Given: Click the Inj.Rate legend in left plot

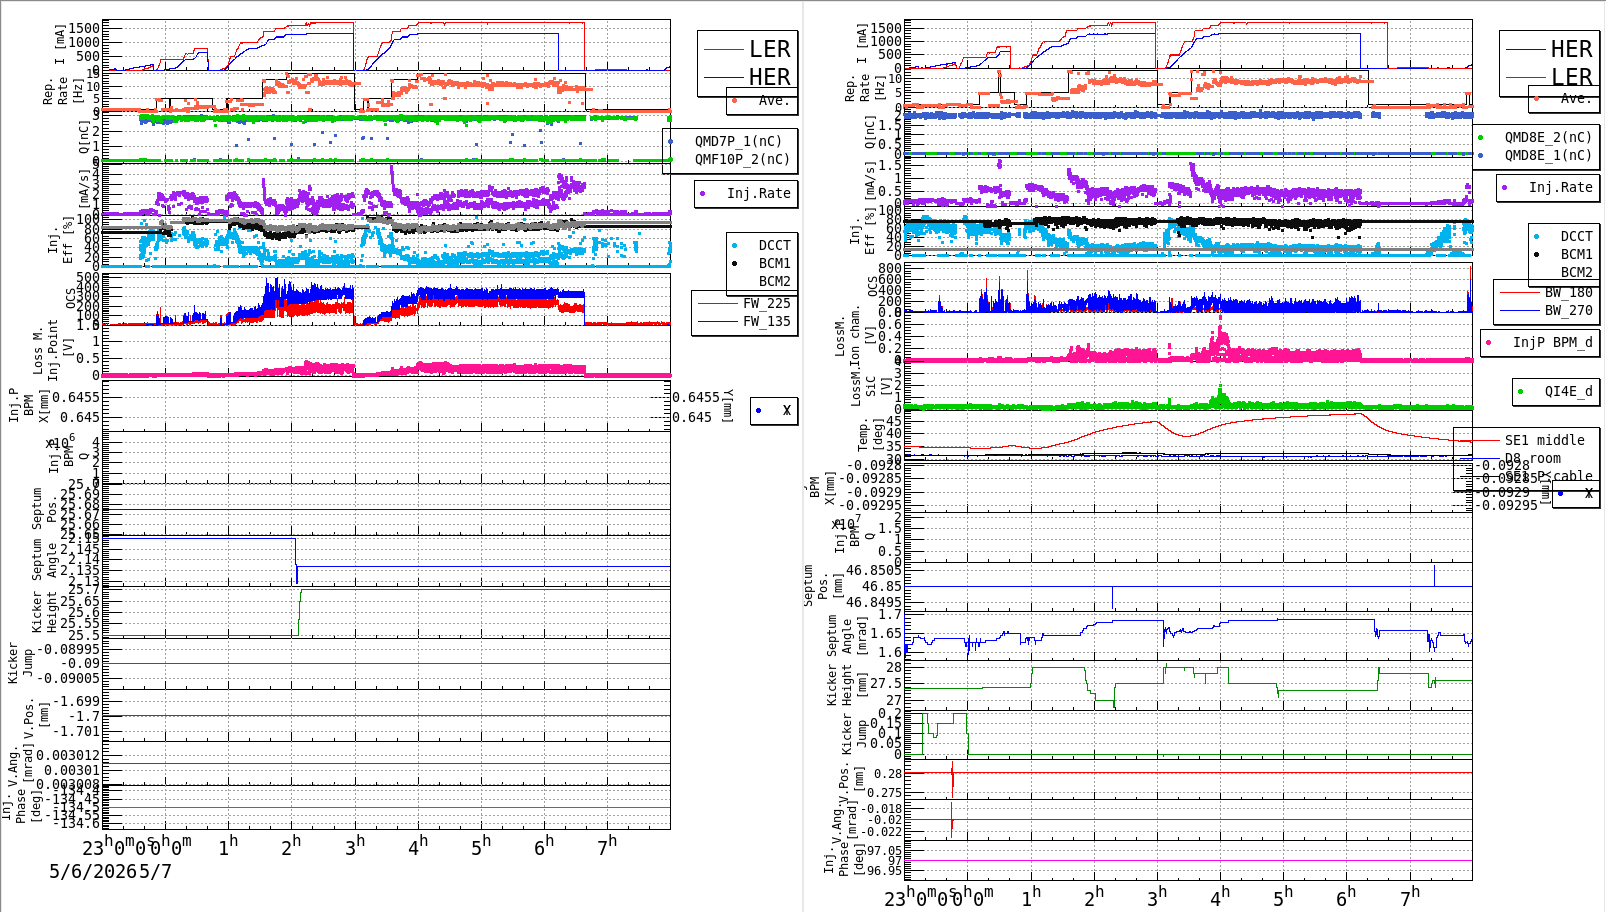Looking at the screenshot, I should (x=758, y=193).
